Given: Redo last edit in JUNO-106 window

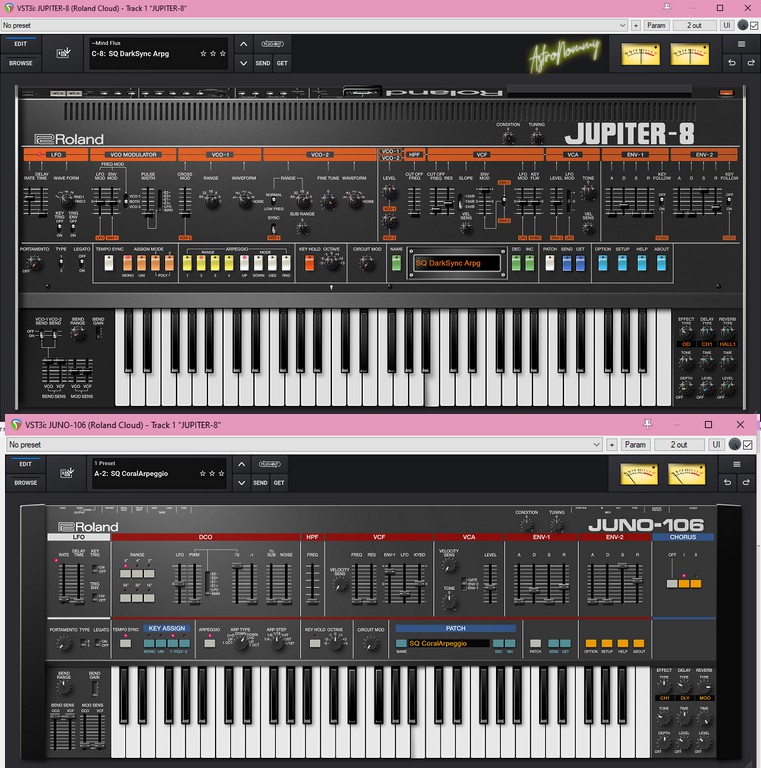Looking at the screenshot, I should click(x=746, y=482).
